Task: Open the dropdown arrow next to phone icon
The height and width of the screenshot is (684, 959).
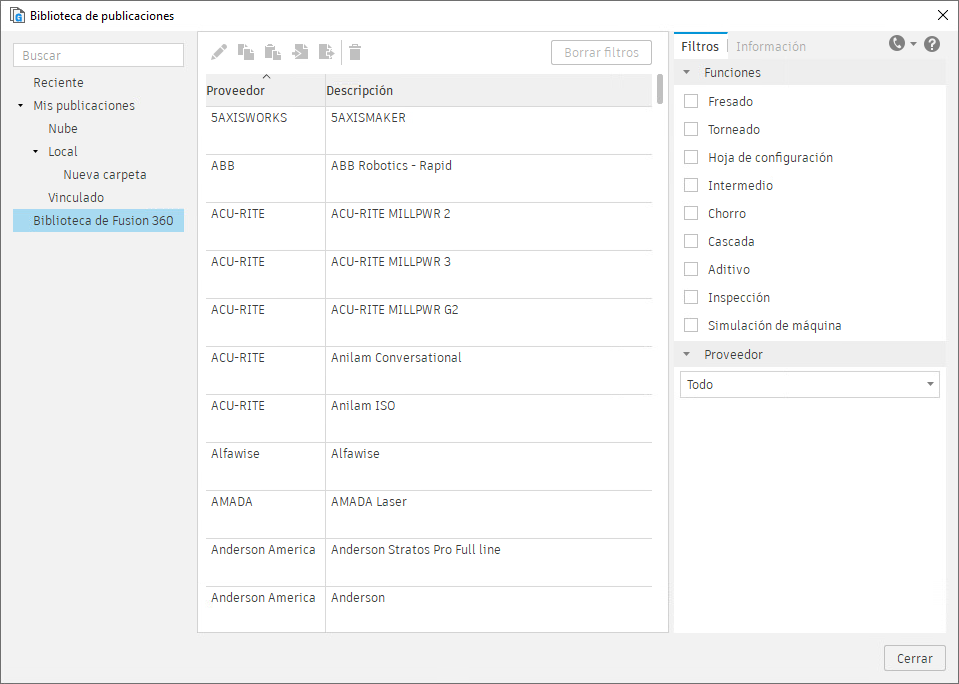Action: click(913, 43)
